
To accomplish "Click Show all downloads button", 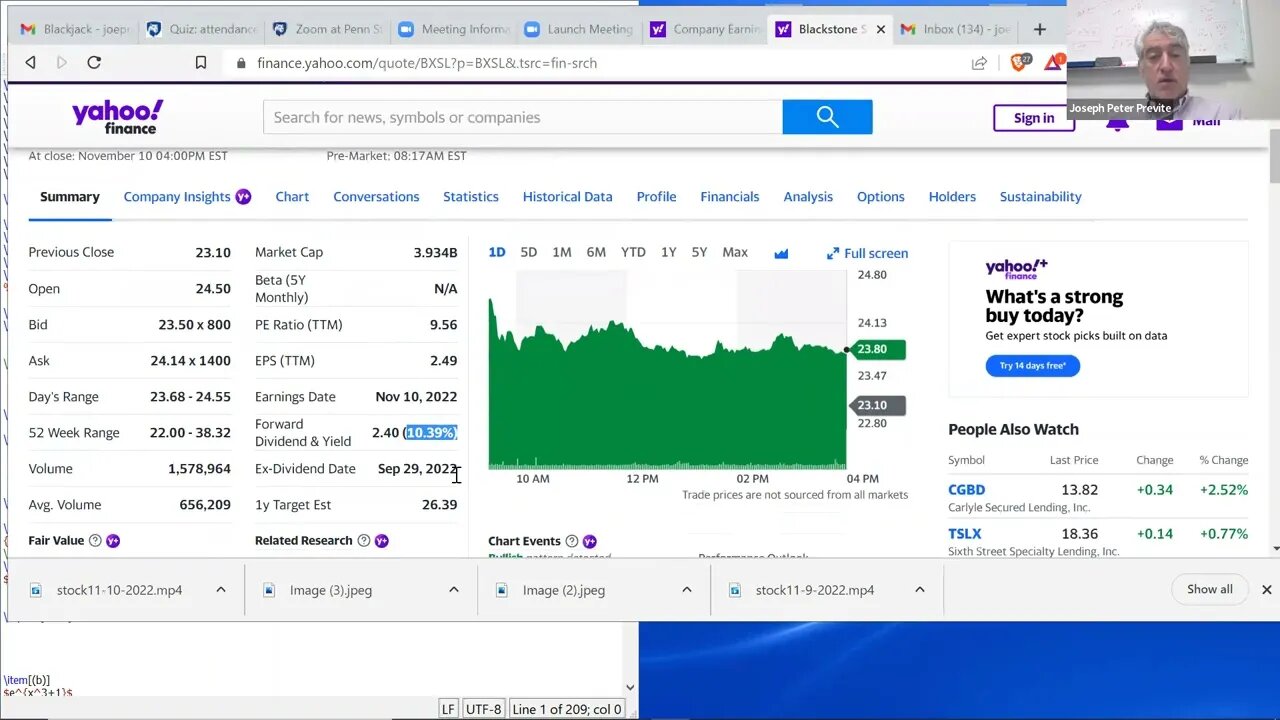I will 1210,589.
